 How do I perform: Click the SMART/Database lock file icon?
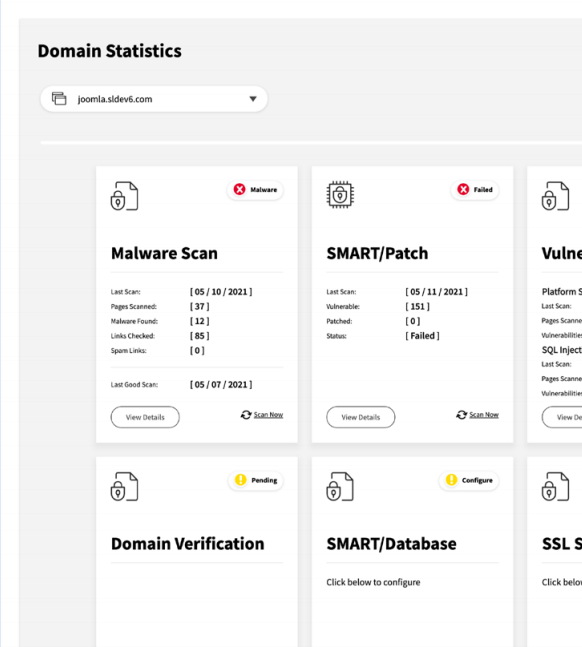coord(340,486)
